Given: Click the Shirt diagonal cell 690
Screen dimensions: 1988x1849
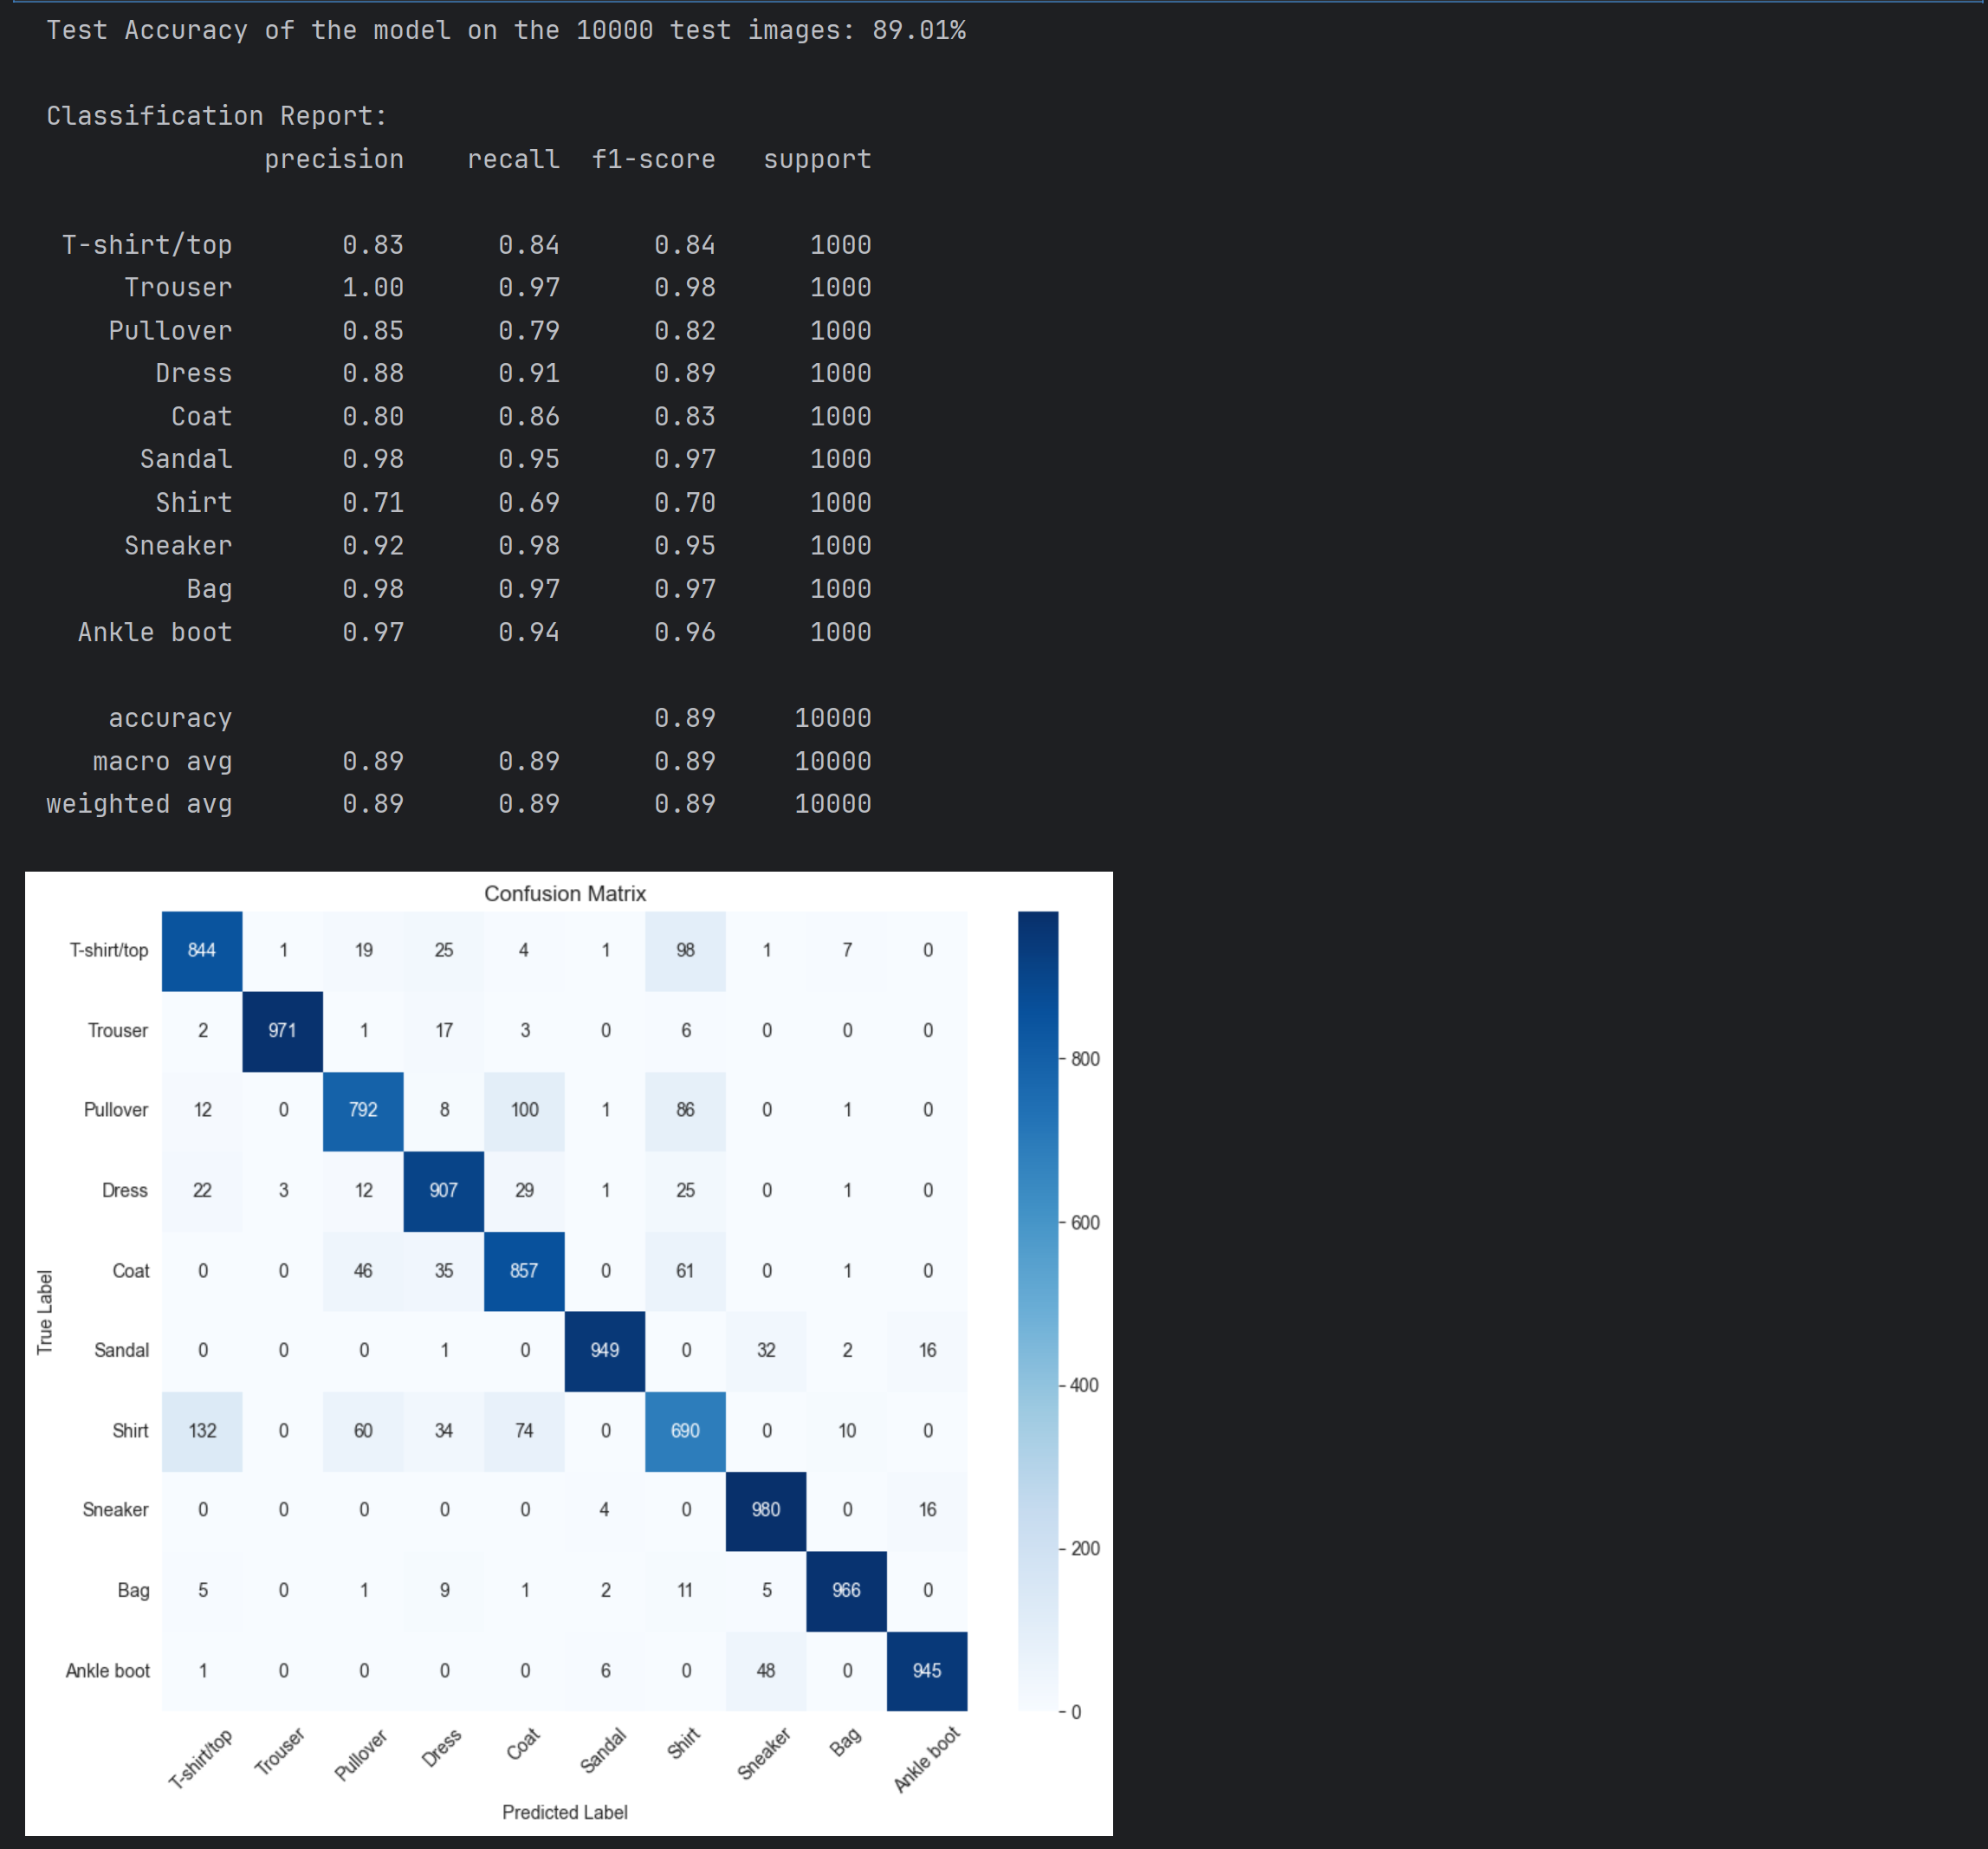Looking at the screenshot, I should [685, 1430].
